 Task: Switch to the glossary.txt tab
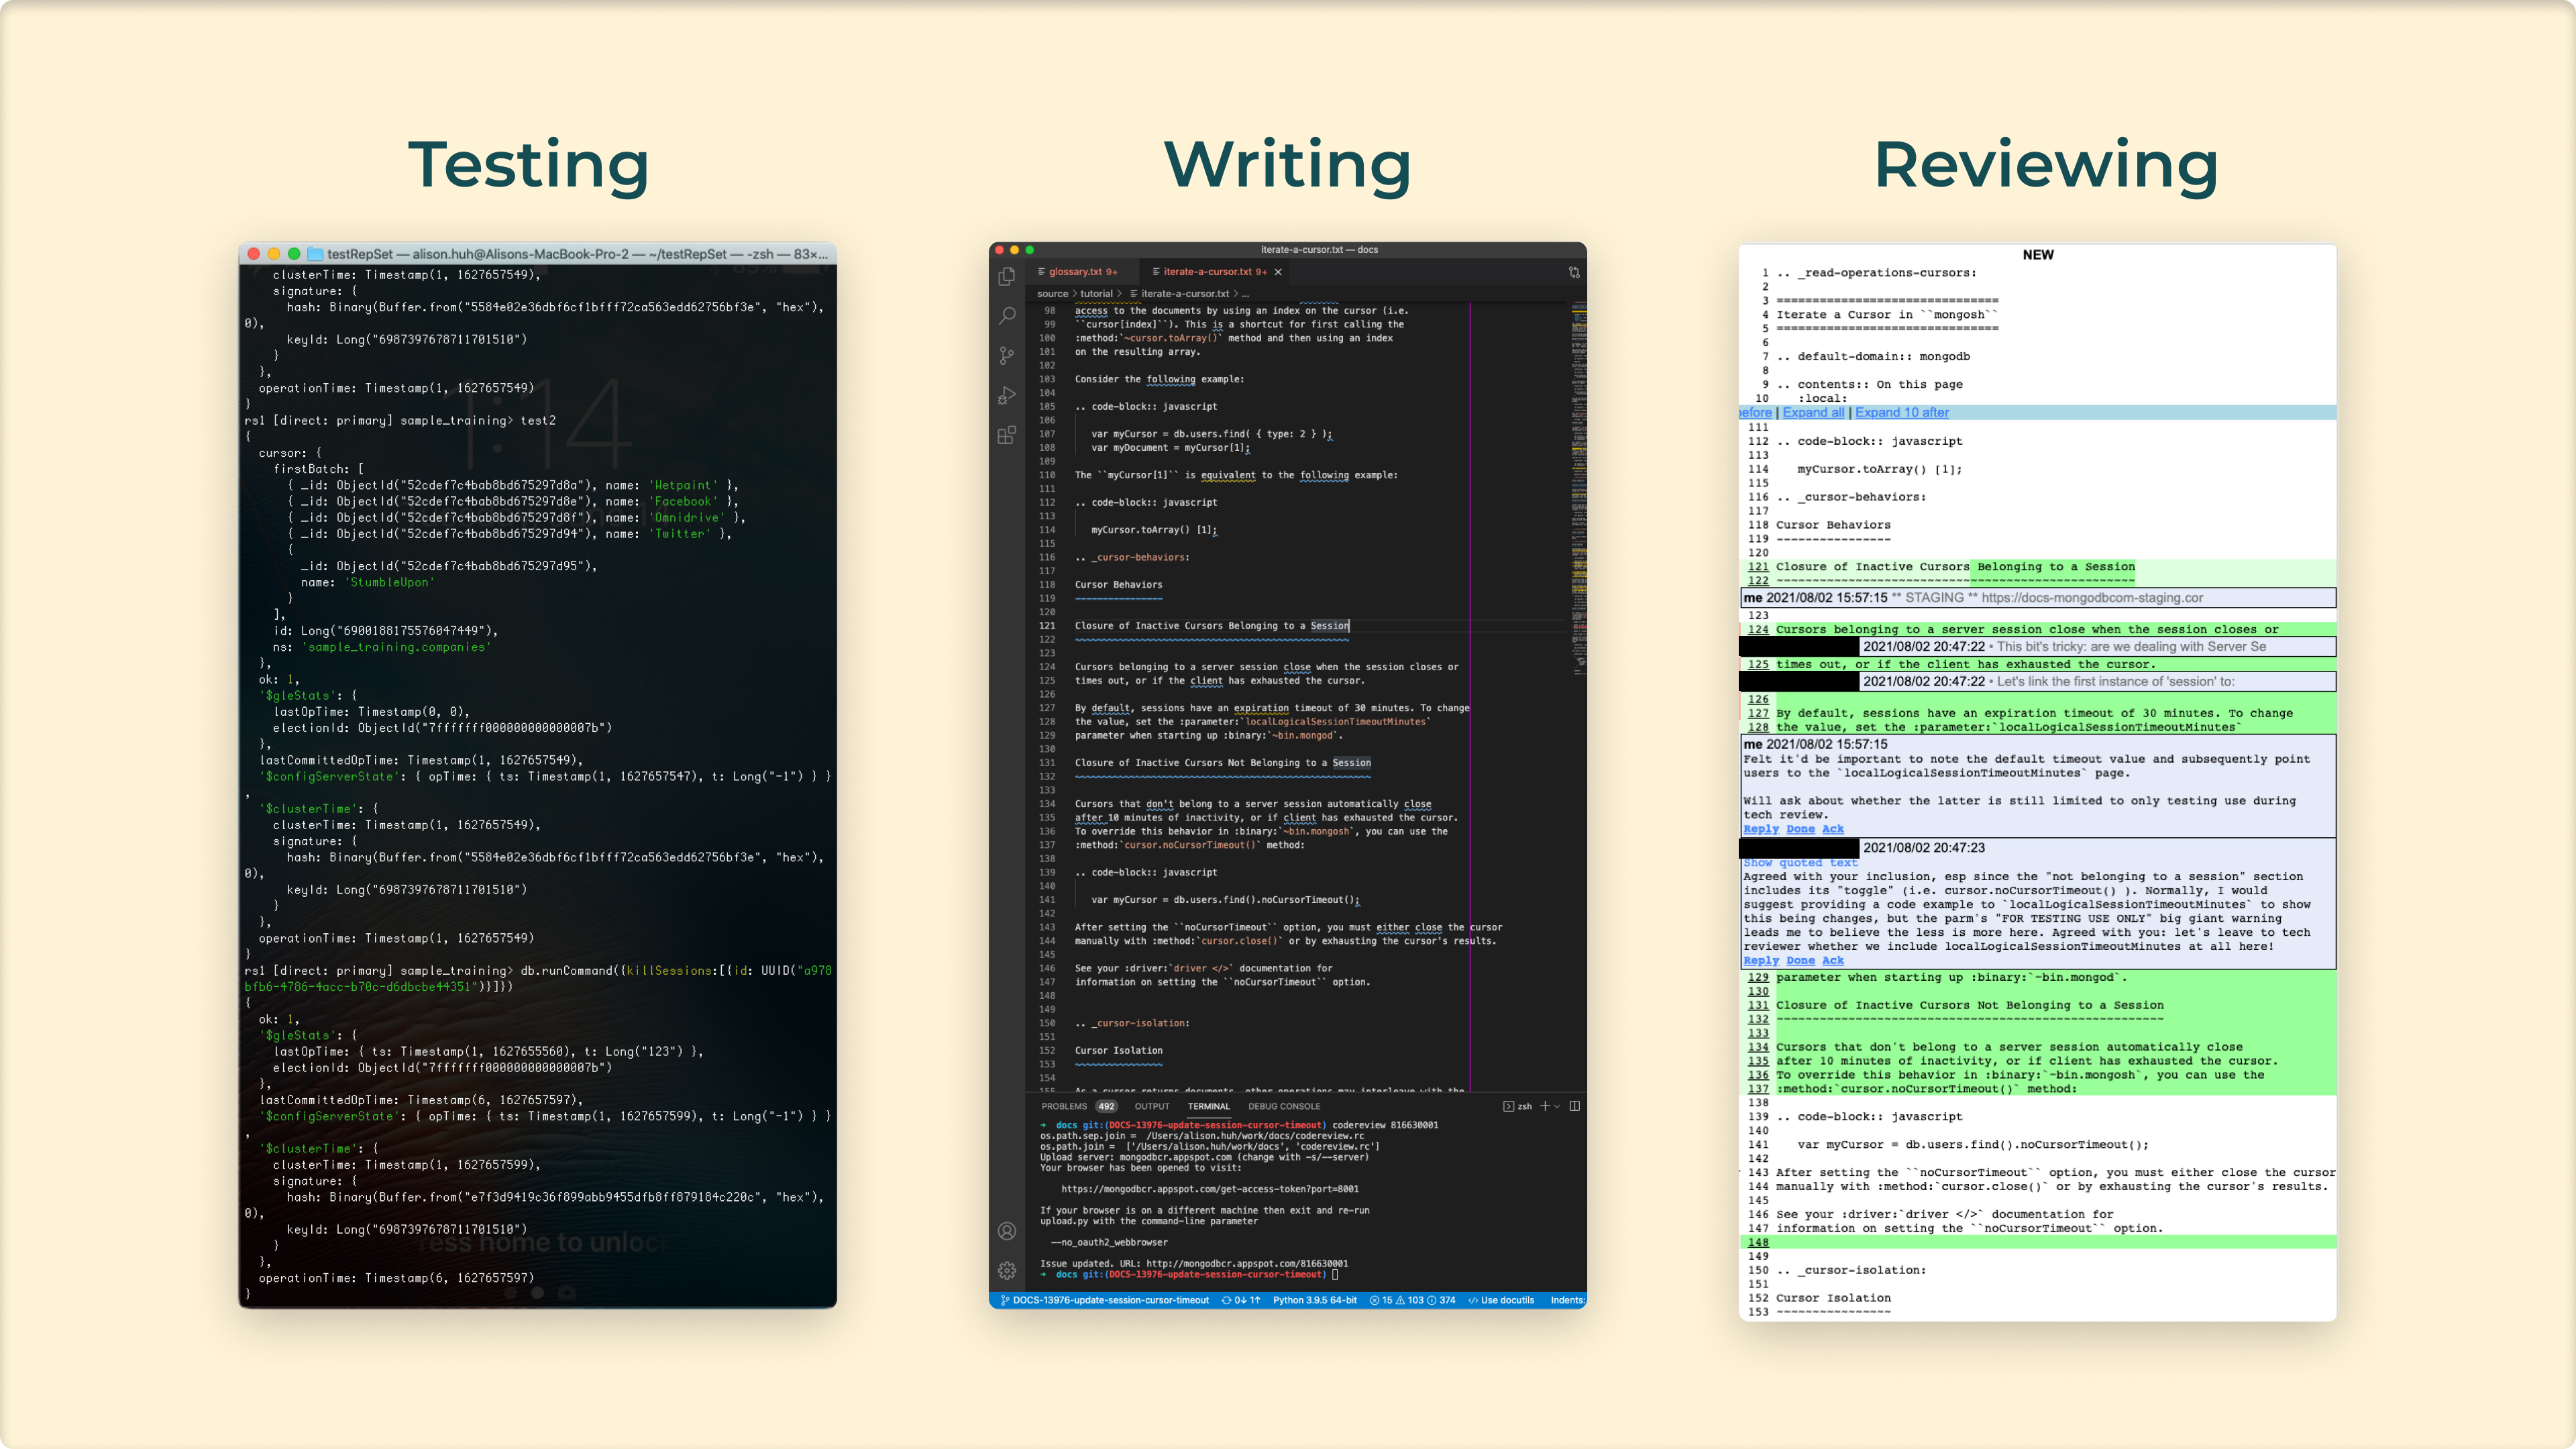click(1076, 272)
